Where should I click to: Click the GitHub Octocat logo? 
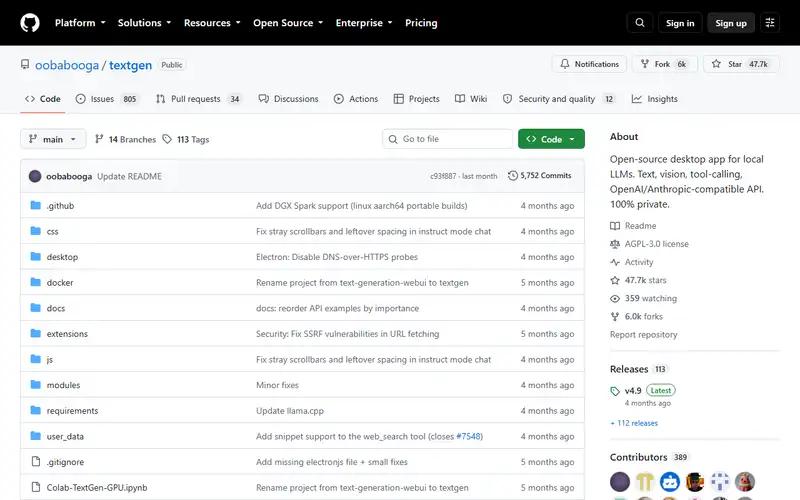[x=30, y=23]
